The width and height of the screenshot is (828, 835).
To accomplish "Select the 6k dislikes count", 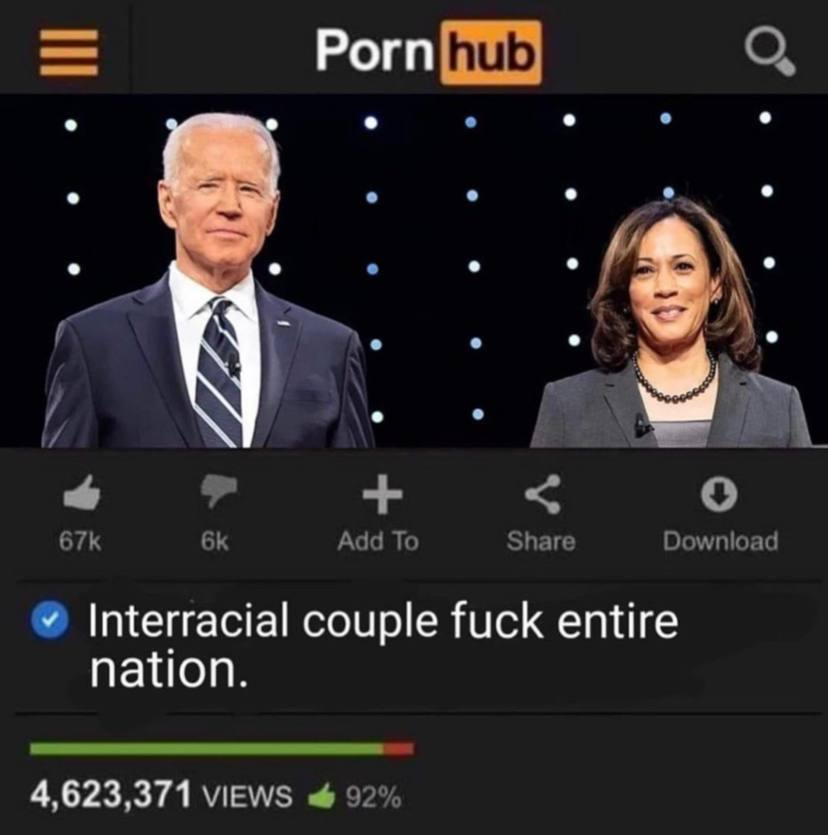I will pos(215,542).
